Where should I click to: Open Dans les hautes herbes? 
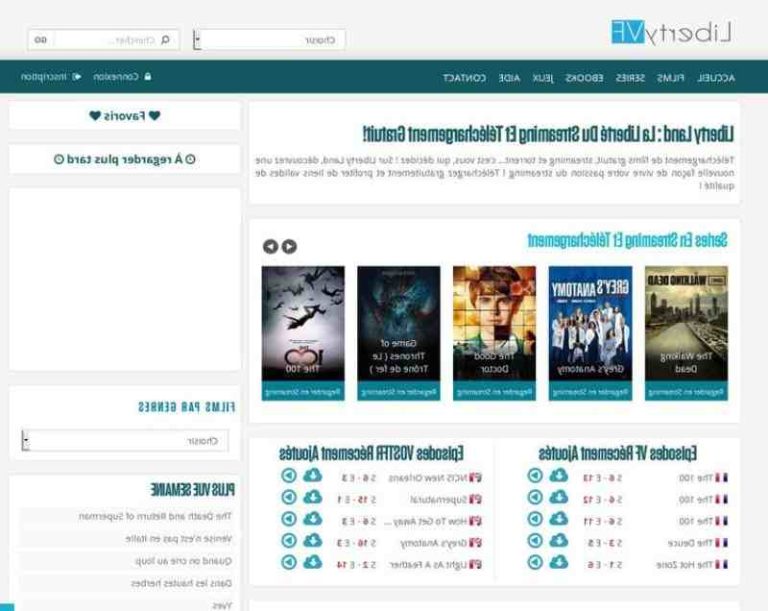pyautogui.click(x=181, y=584)
